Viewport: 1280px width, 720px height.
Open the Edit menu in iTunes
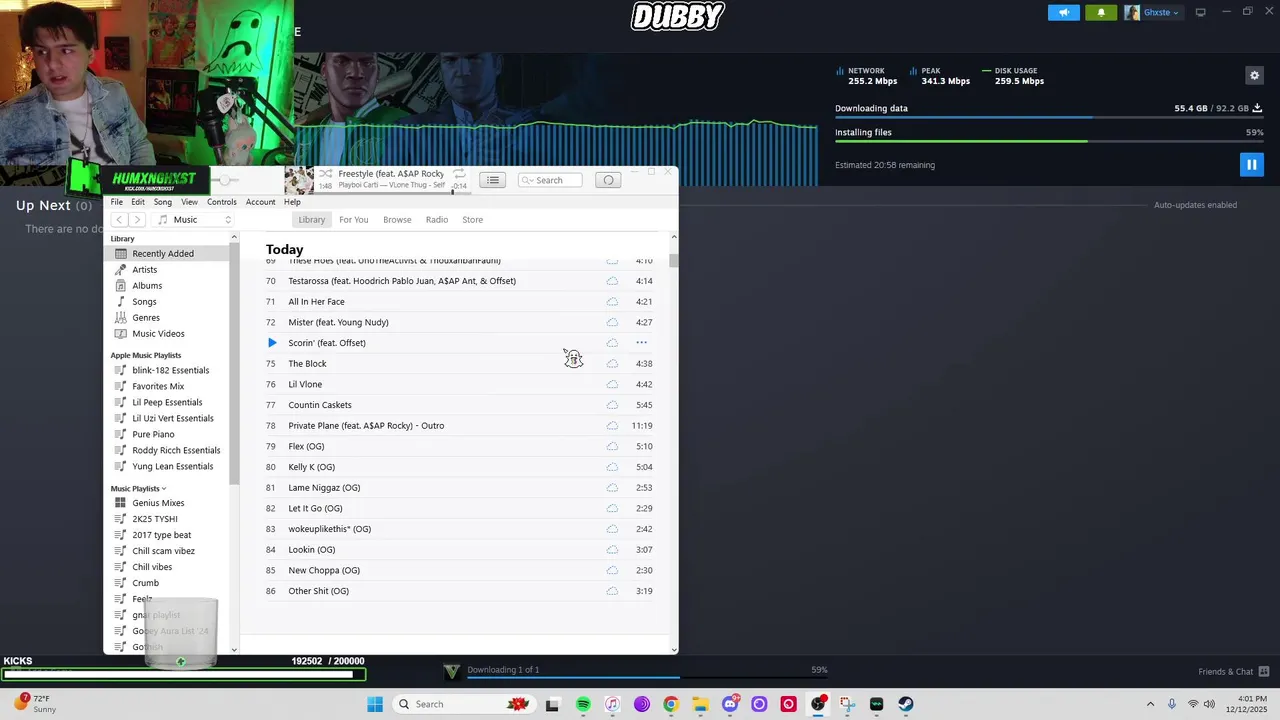coord(138,202)
